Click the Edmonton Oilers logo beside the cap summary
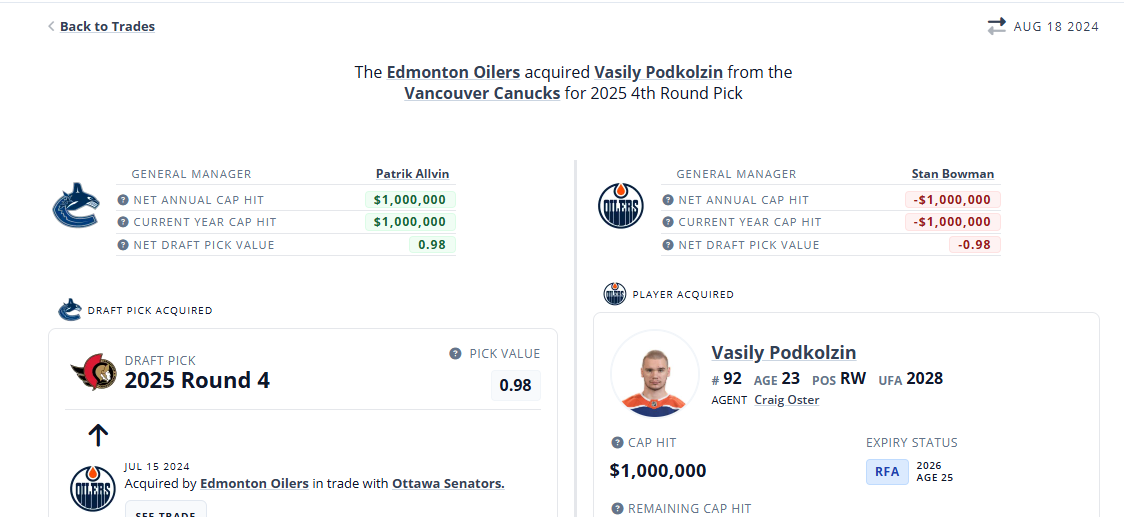Screen dimensions: 1124x517 point(620,206)
